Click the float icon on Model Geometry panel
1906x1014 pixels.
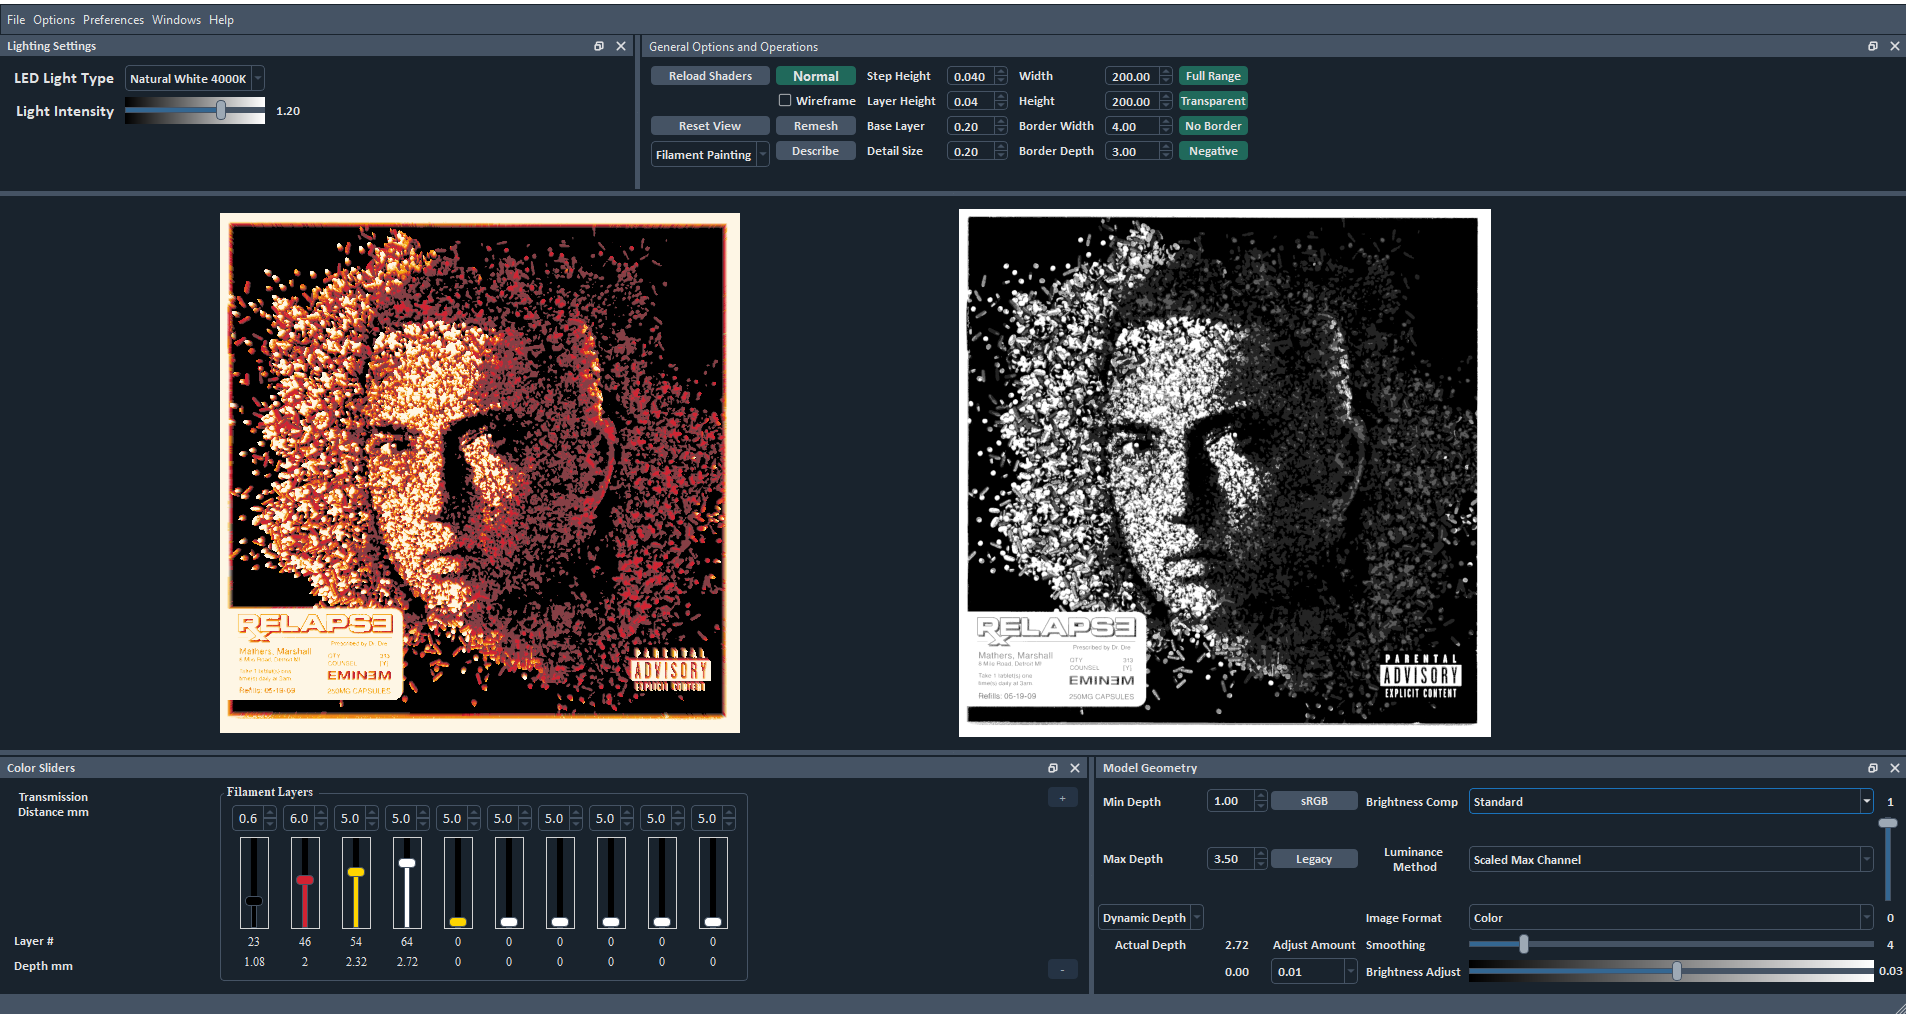click(x=1871, y=767)
